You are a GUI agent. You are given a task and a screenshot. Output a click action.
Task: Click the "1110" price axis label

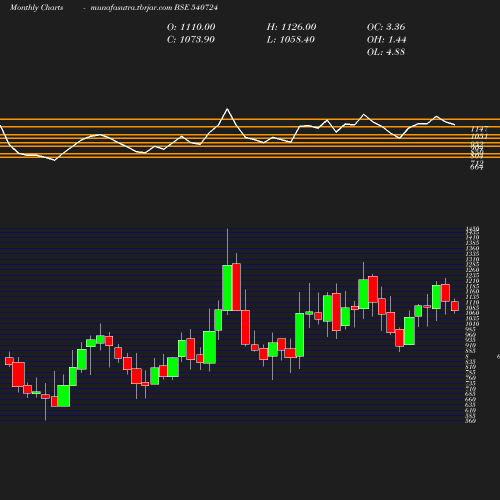(x=472, y=302)
